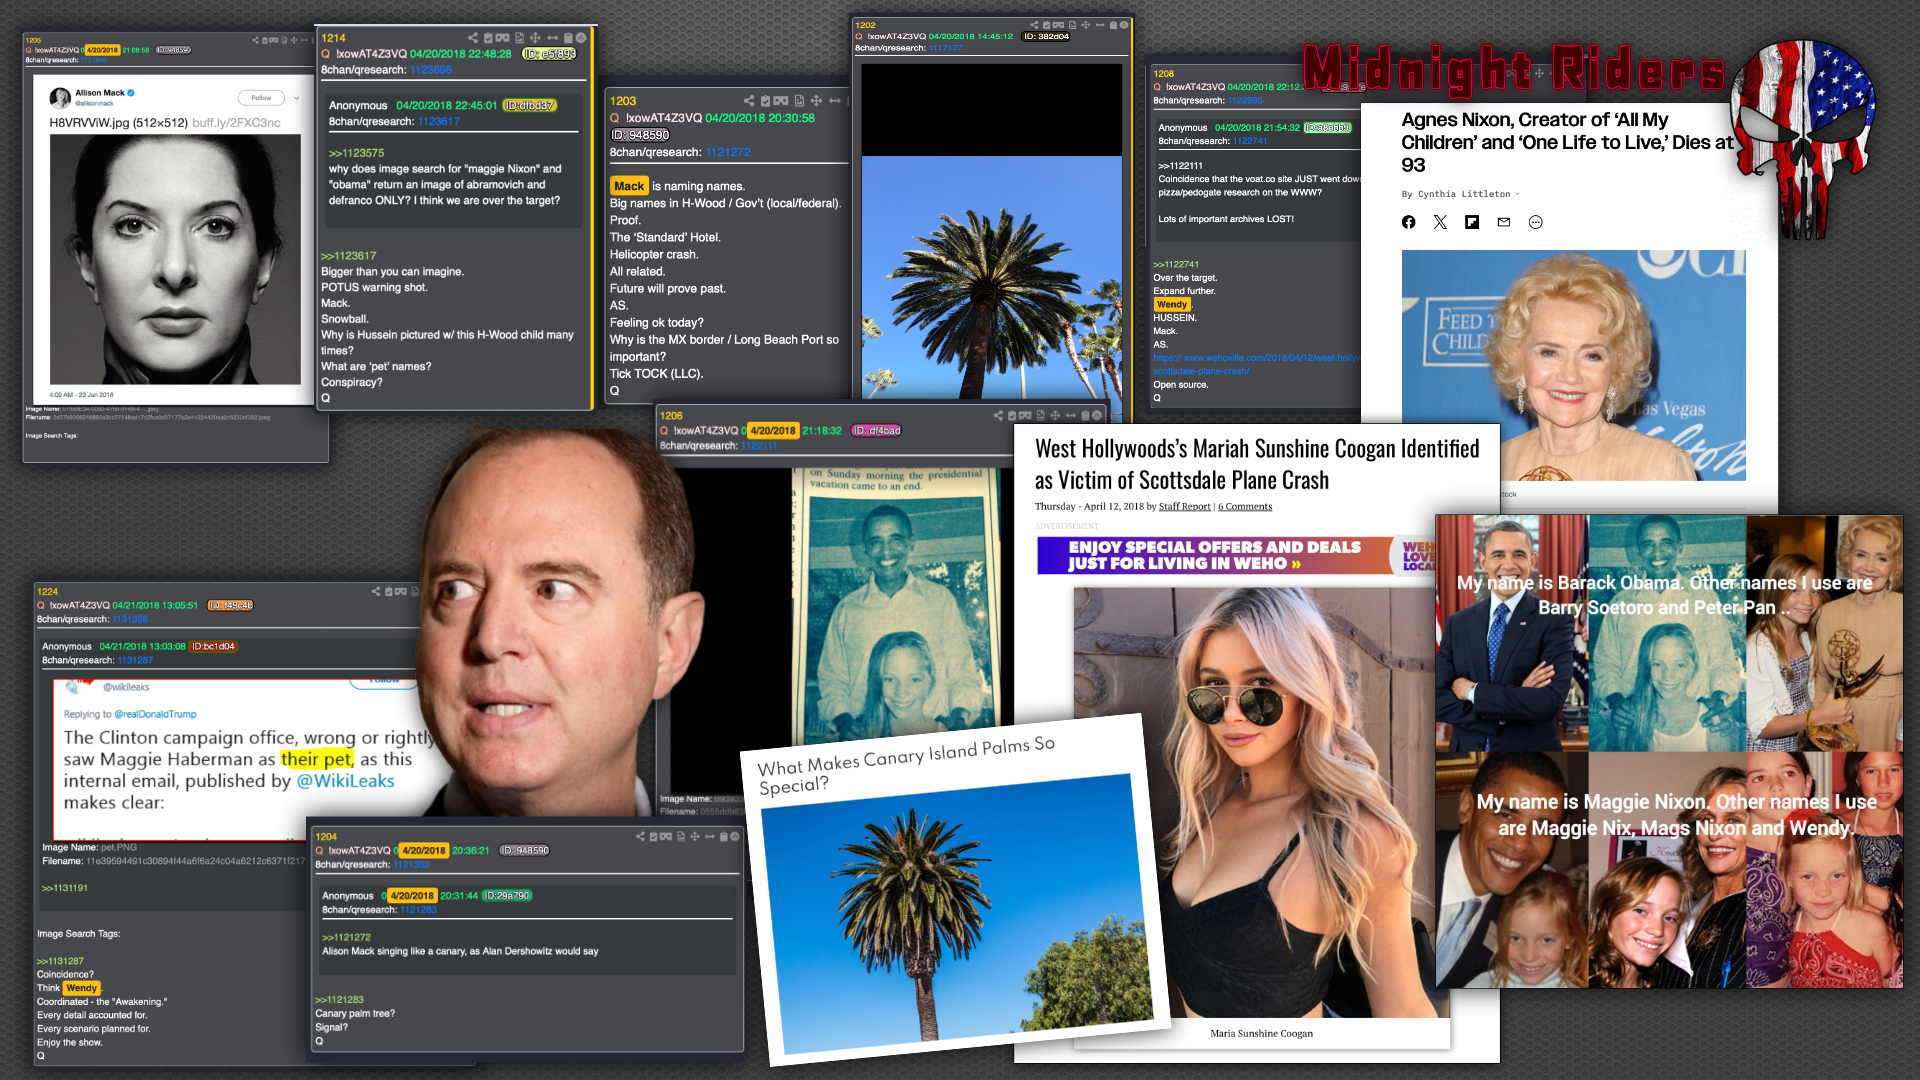
Task: Collapse post 1202 with circle arrow
Action: coord(1124,25)
